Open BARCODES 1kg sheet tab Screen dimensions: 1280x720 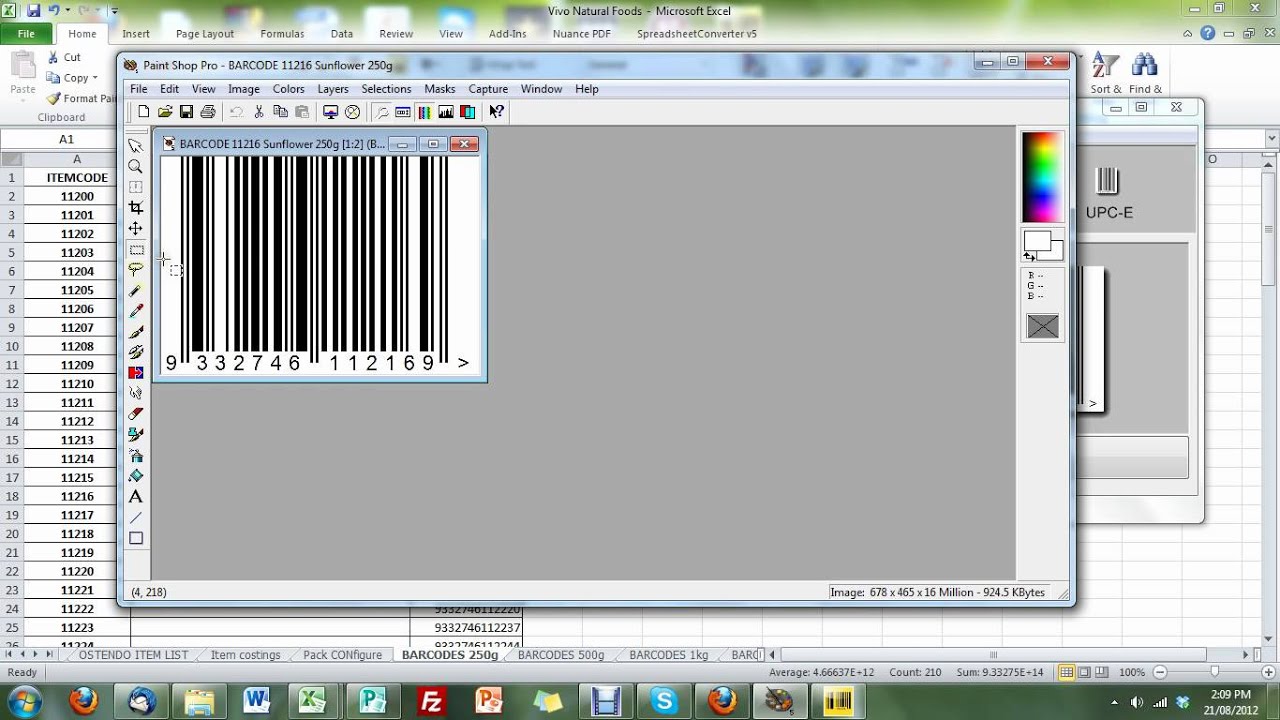pos(669,655)
